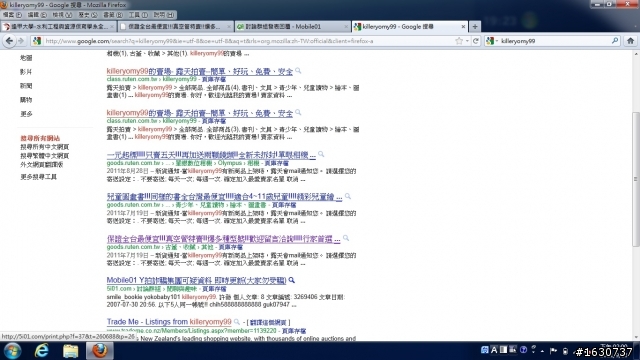
Task: Expand 更多 in the left sidebar
Action: [26, 114]
